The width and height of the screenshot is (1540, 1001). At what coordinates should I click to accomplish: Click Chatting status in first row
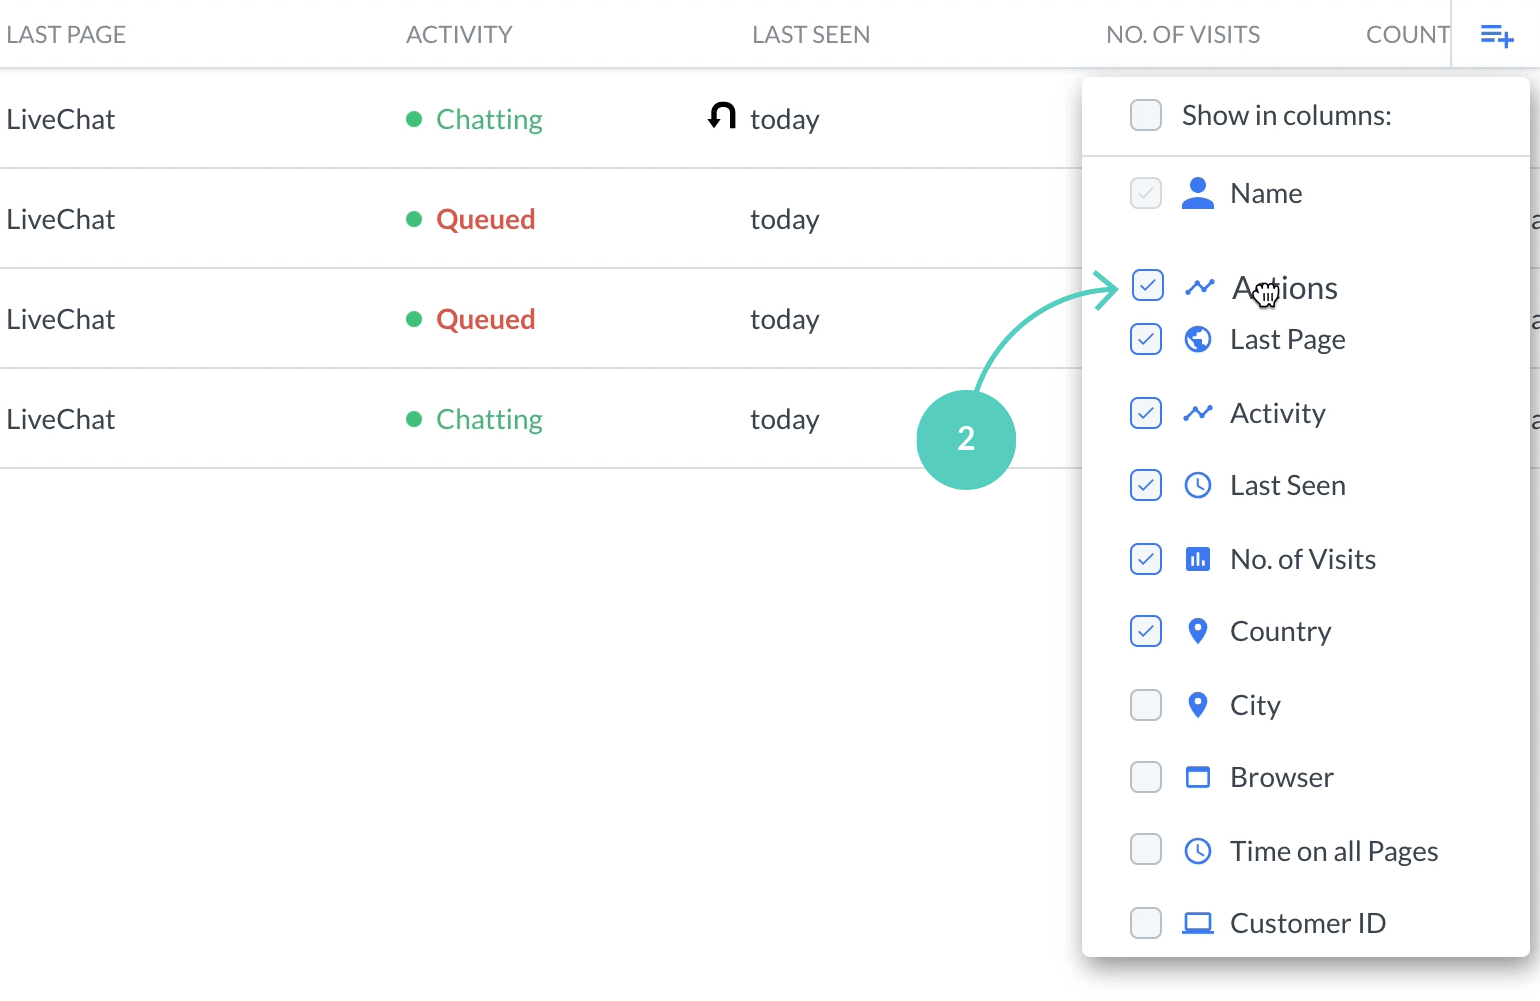(x=489, y=120)
